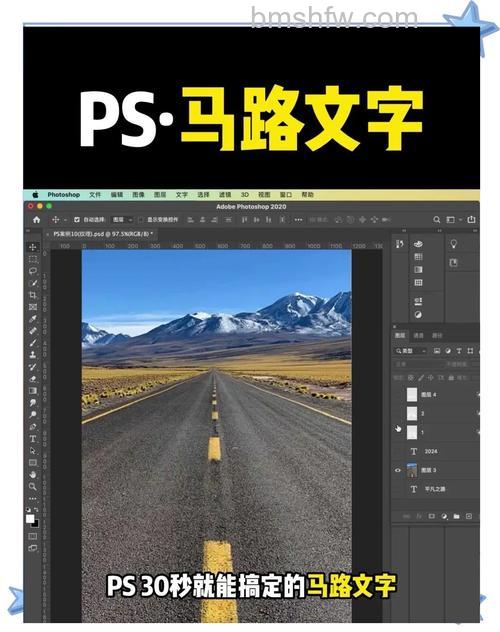
Task: Create new adjustment layer button
Action: click(x=444, y=516)
